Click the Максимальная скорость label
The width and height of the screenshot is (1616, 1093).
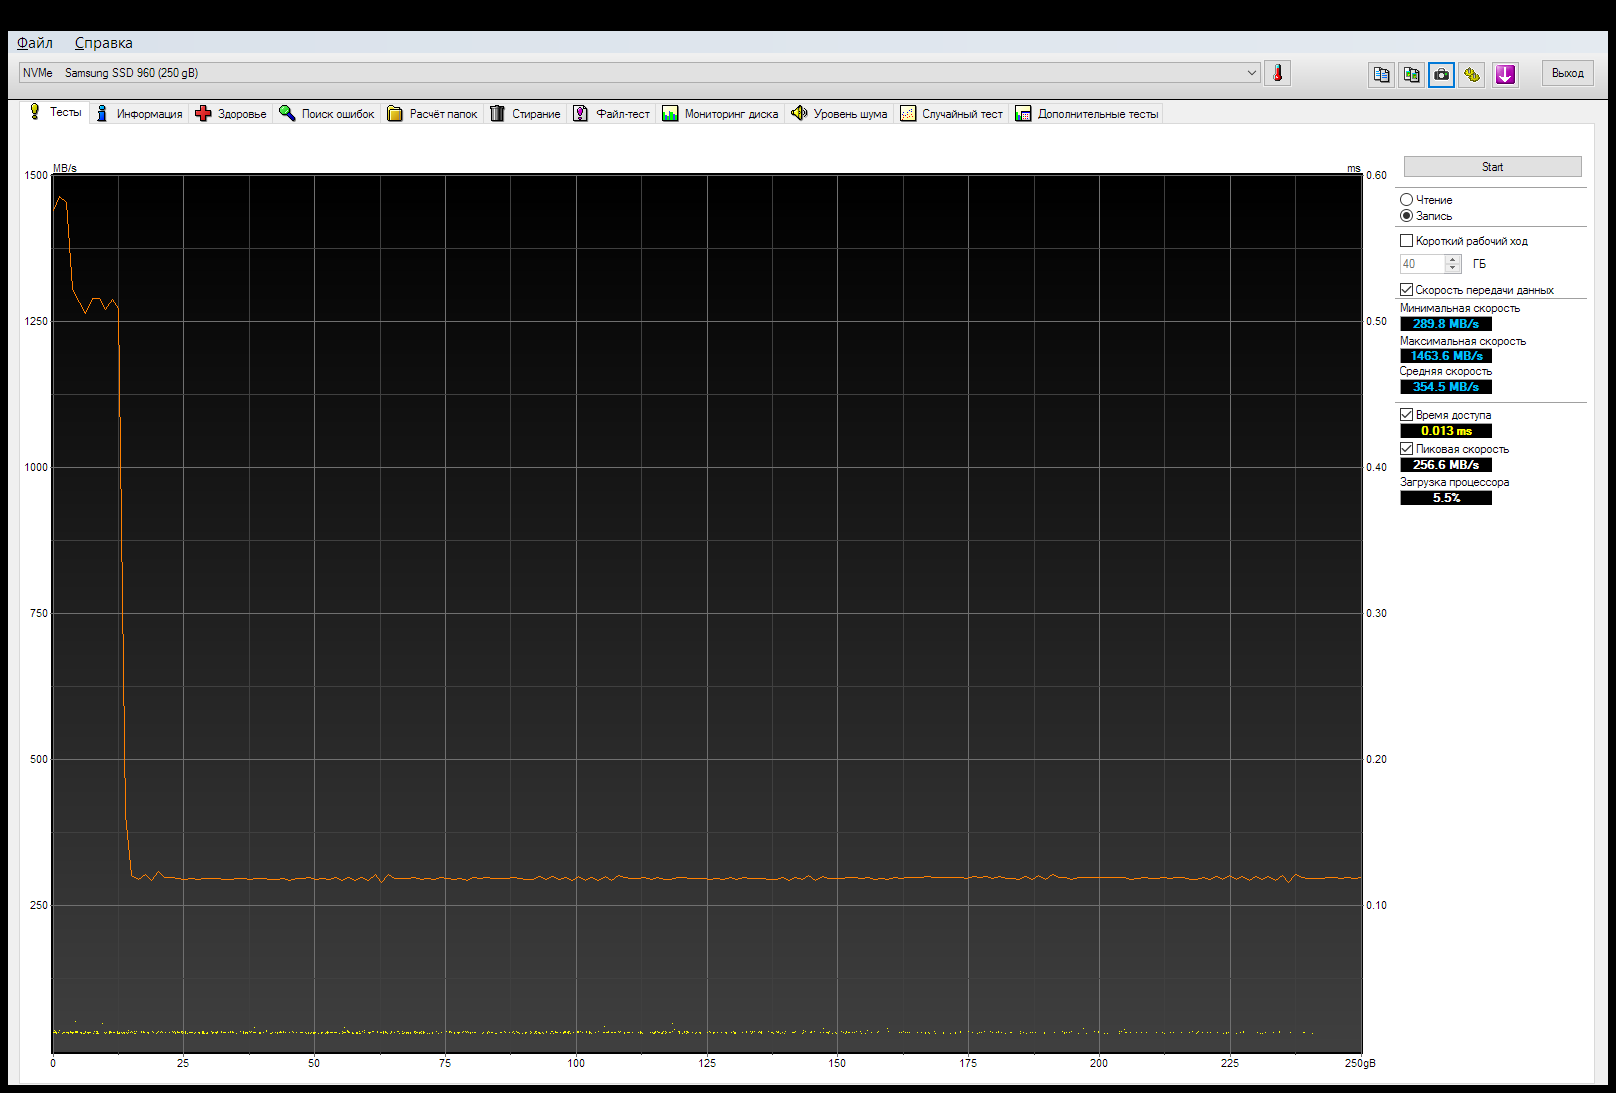coord(1462,341)
